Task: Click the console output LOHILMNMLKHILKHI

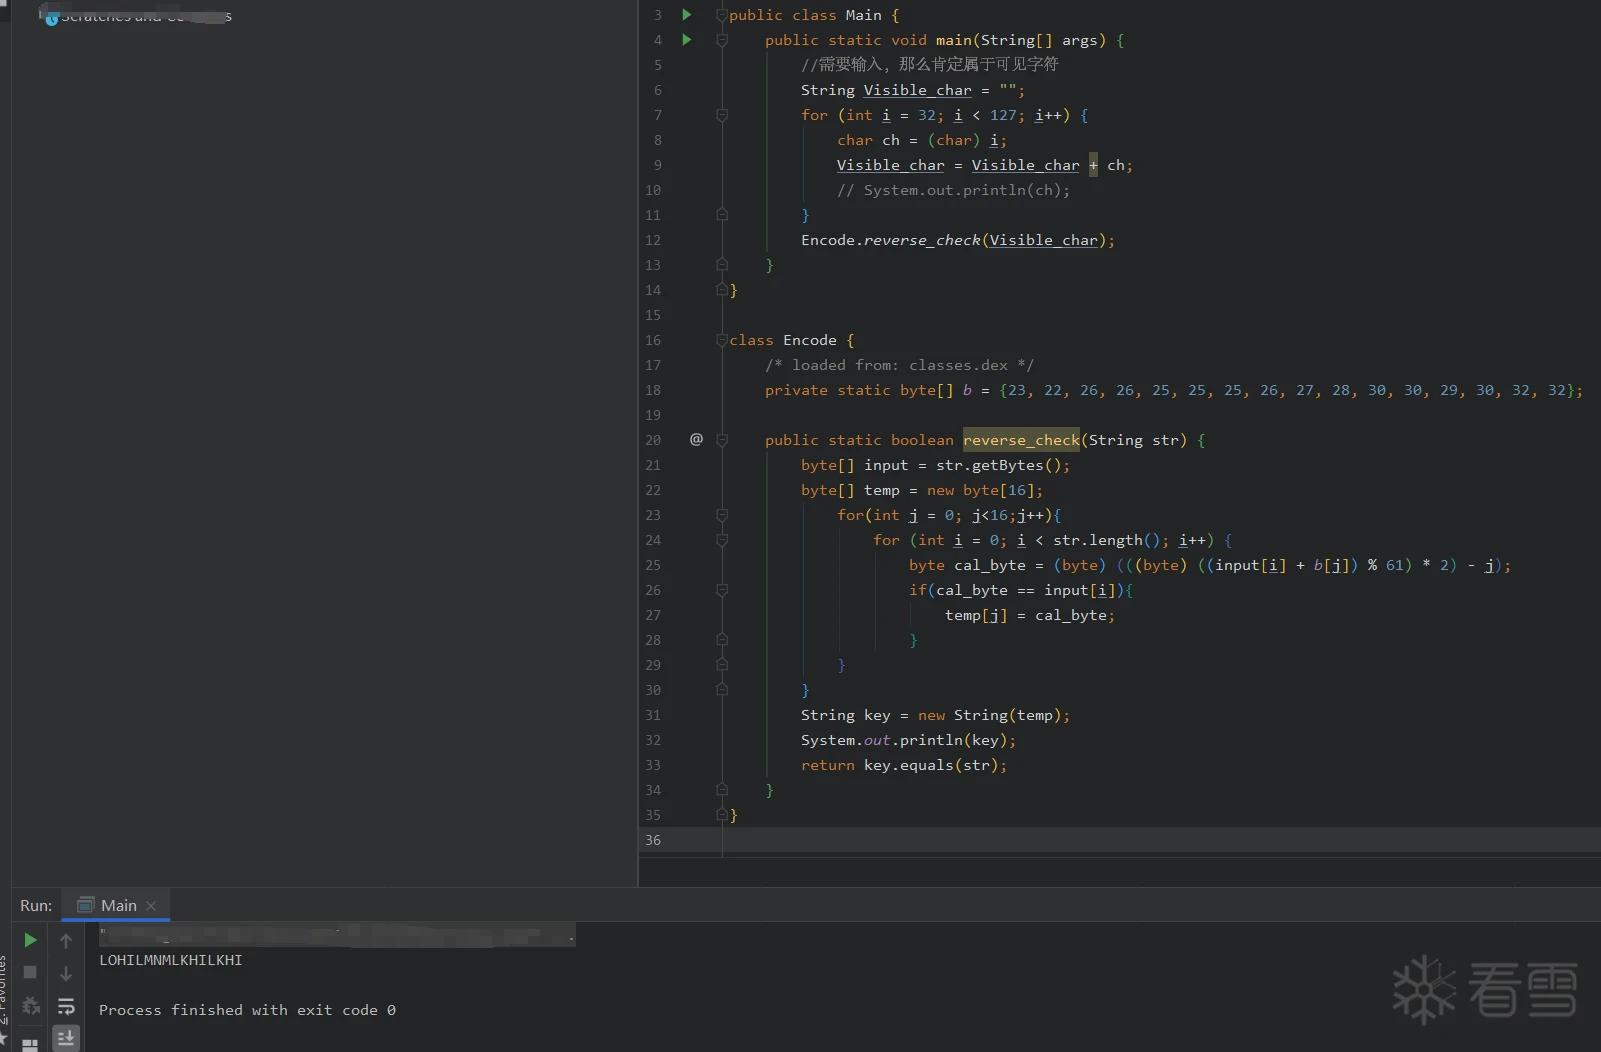Action: pos(171,960)
